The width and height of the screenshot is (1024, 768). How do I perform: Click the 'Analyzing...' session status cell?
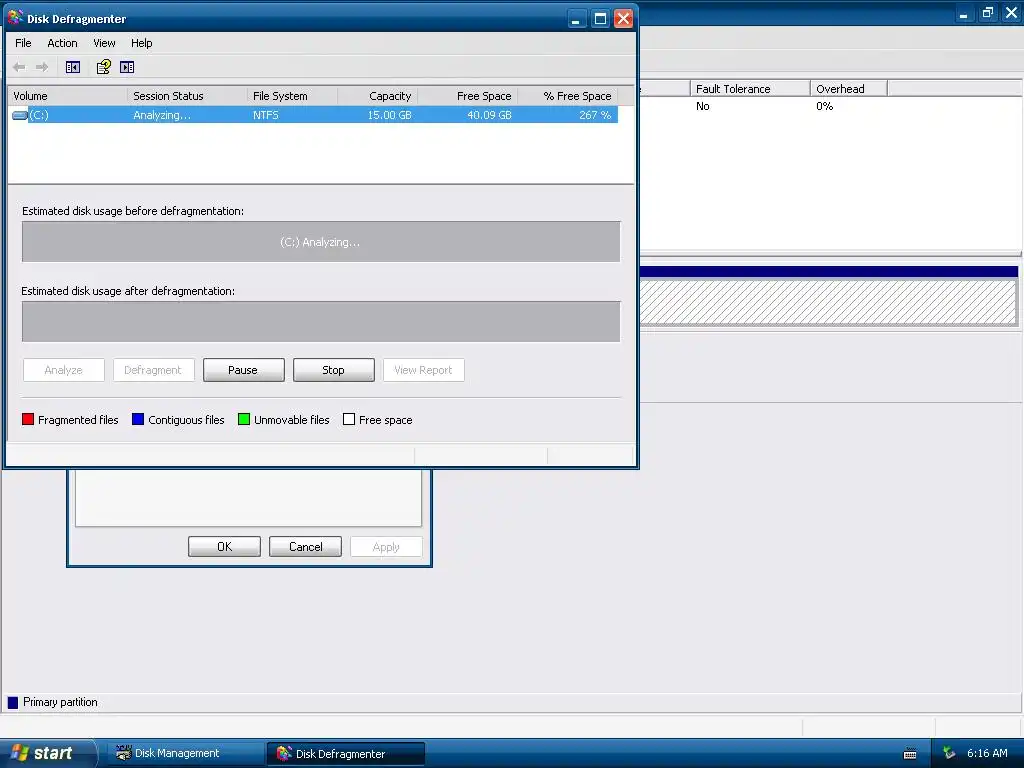(x=162, y=115)
